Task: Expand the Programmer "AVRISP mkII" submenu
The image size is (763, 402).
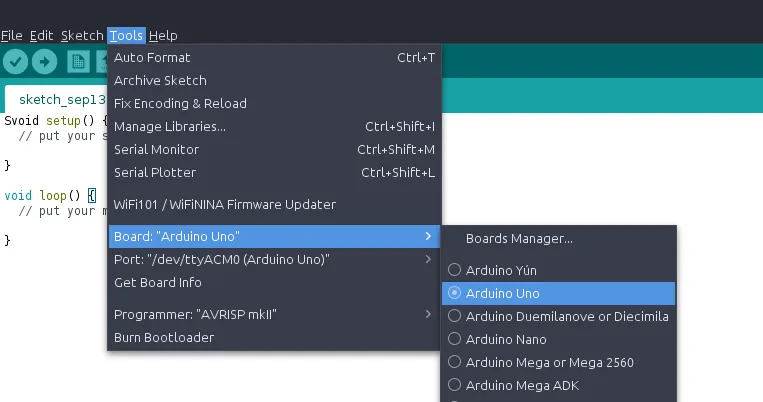Action: (x=428, y=315)
